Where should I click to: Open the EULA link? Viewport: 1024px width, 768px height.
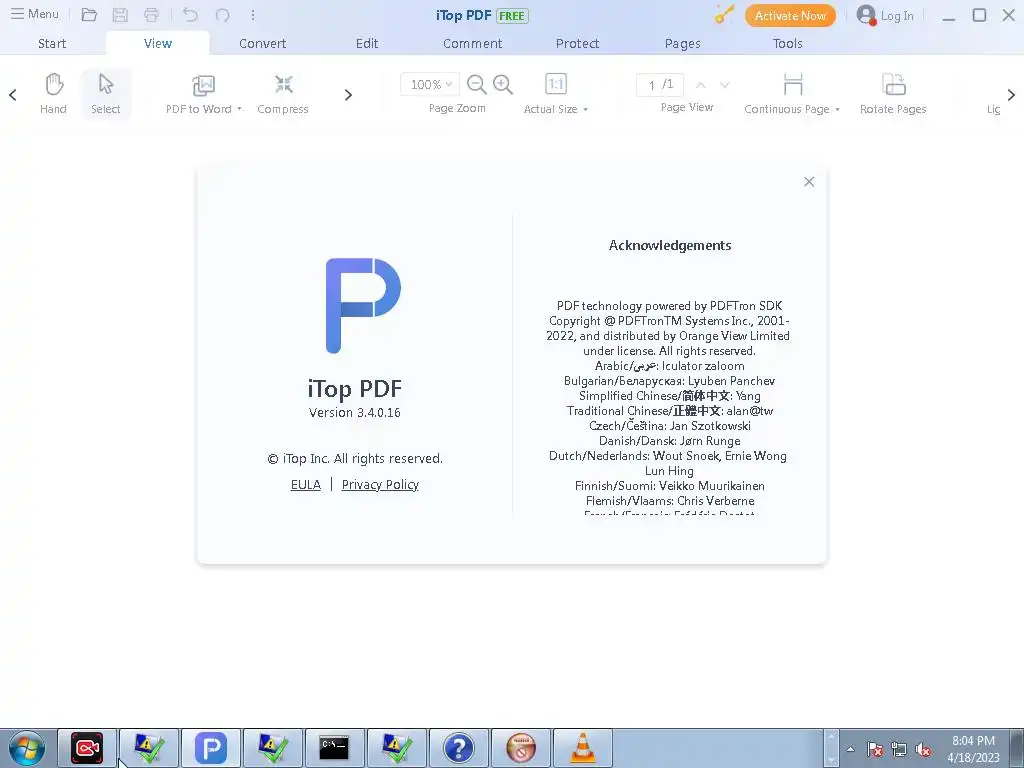tap(306, 485)
